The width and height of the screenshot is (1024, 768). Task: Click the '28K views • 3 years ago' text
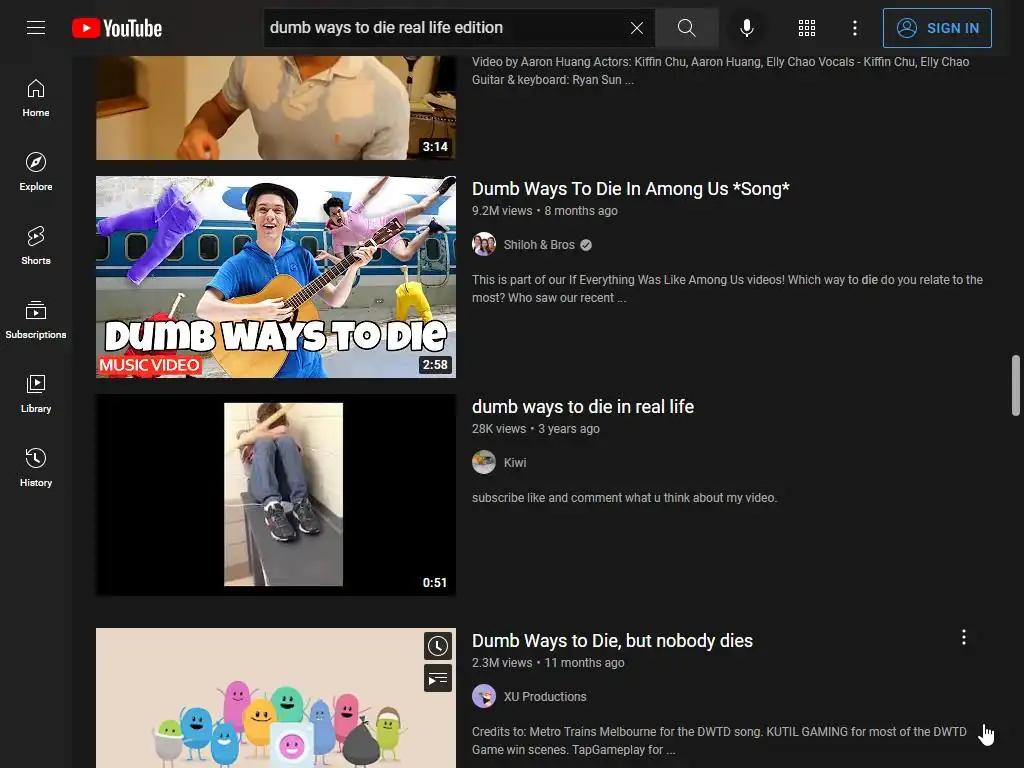coord(536,429)
